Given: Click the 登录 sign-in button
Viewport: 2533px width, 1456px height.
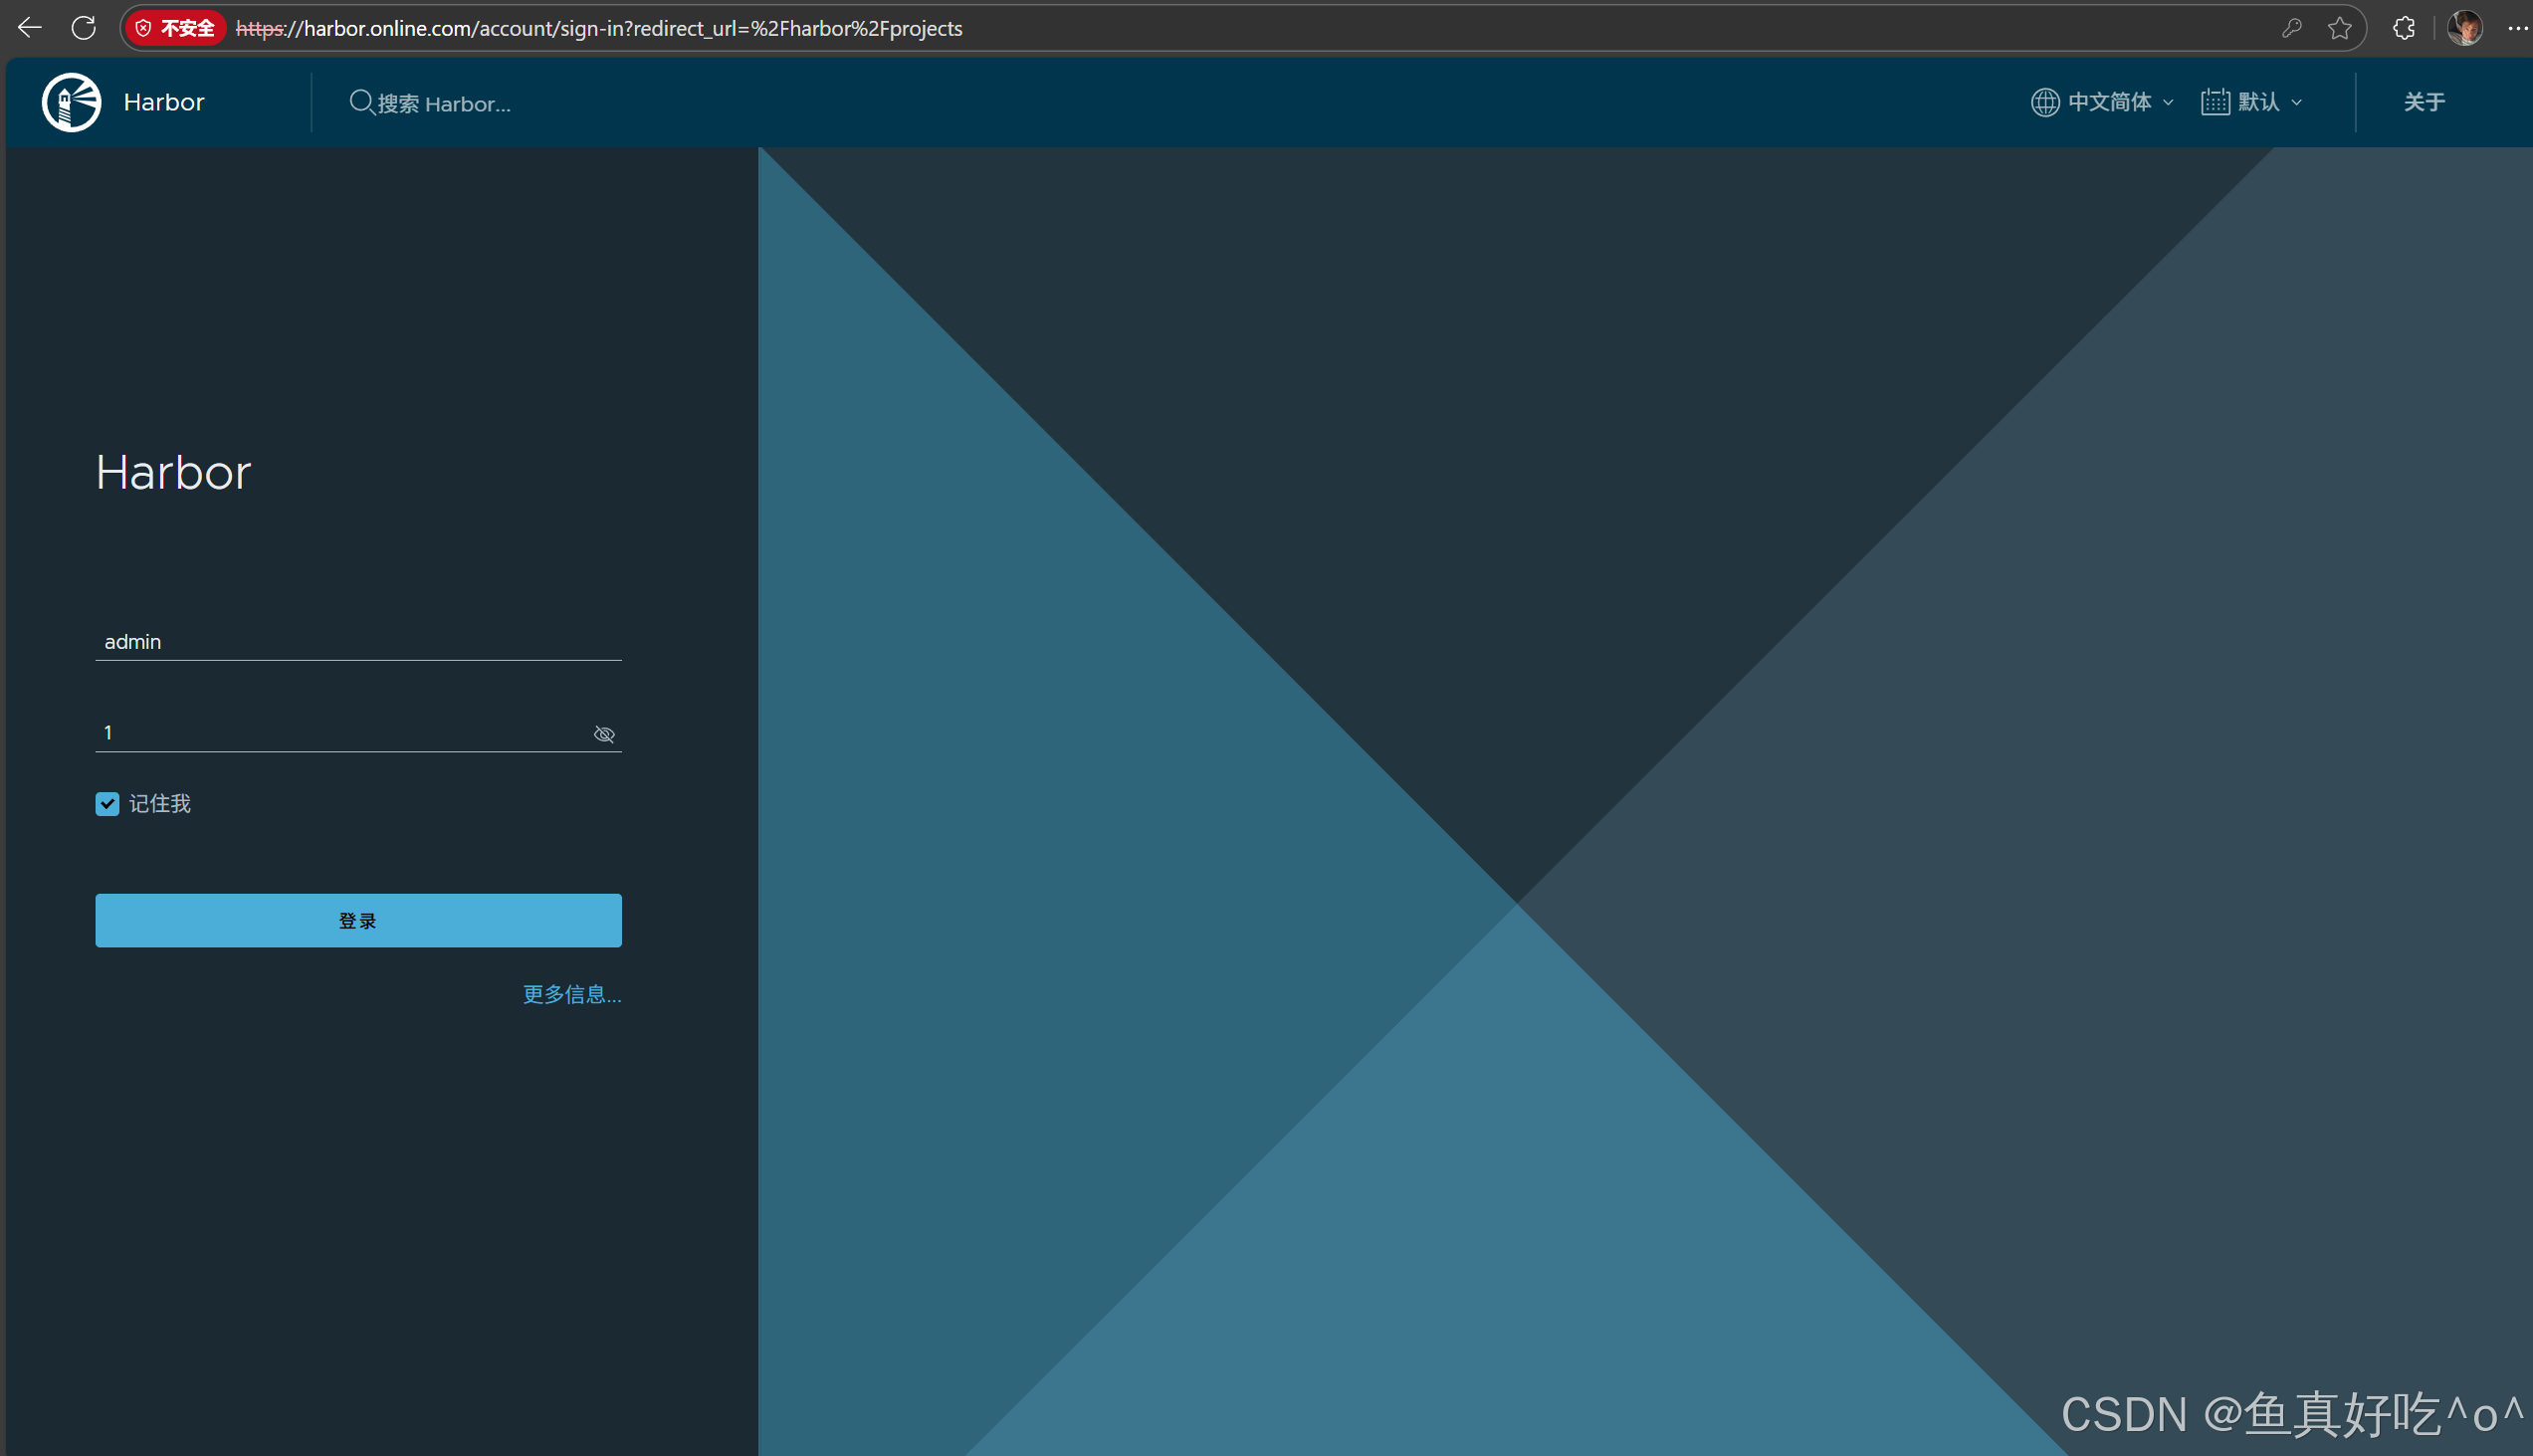Looking at the screenshot, I should click(357, 919).
